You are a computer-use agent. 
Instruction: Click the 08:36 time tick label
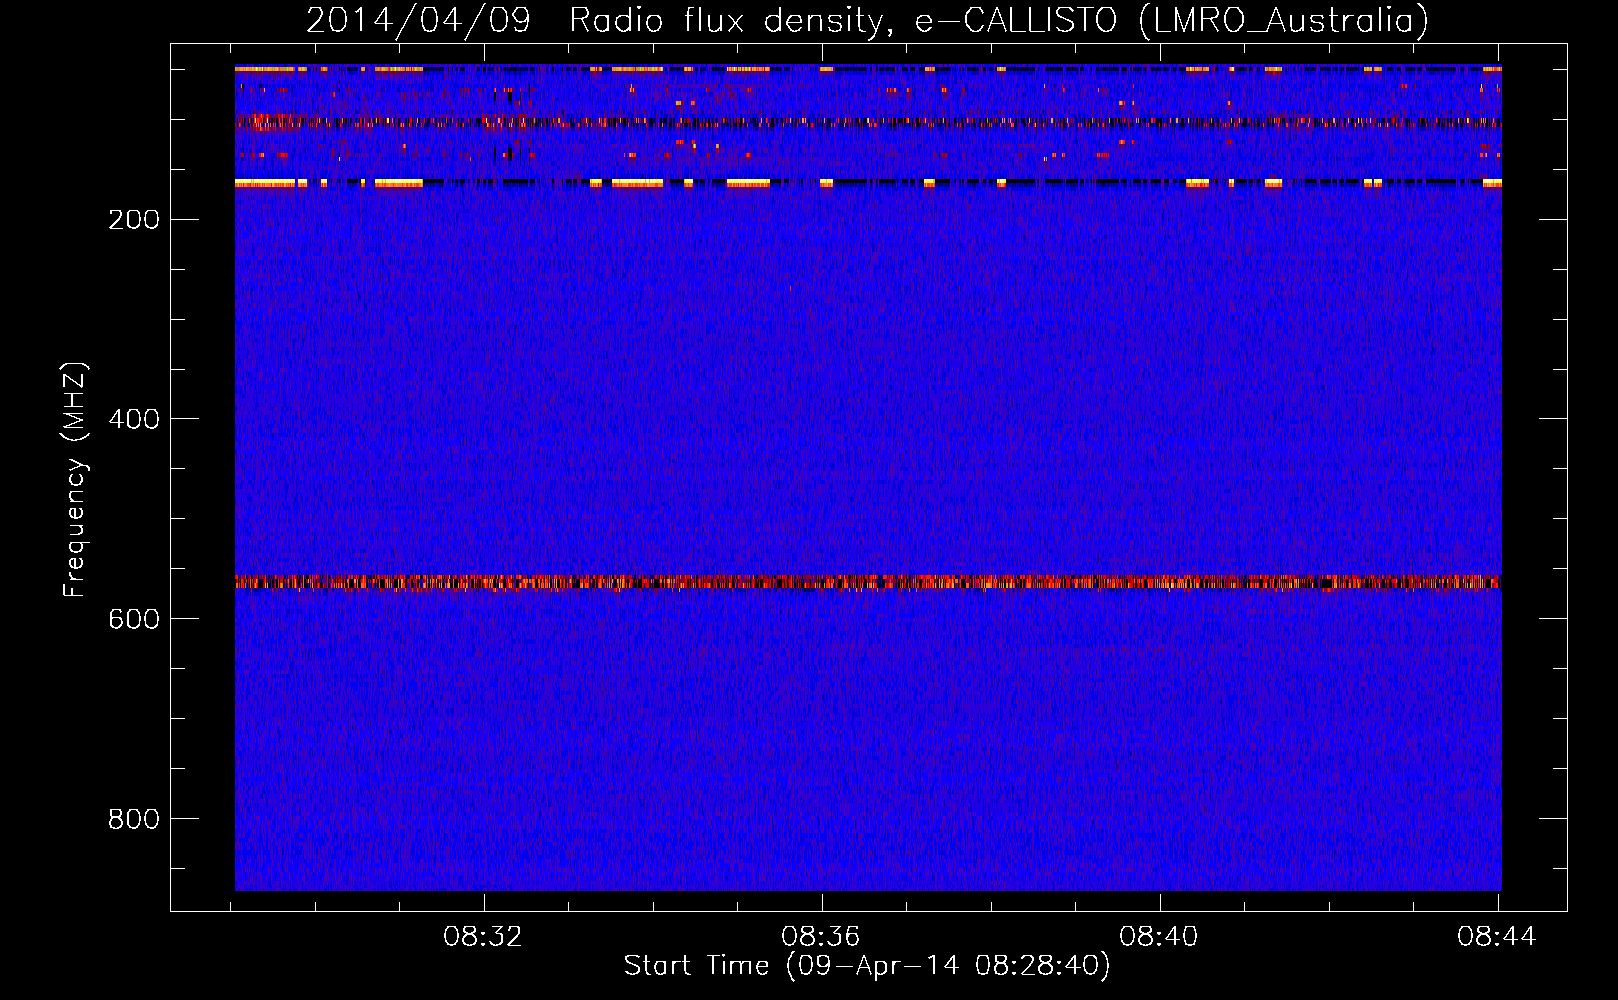pos(821,937)
